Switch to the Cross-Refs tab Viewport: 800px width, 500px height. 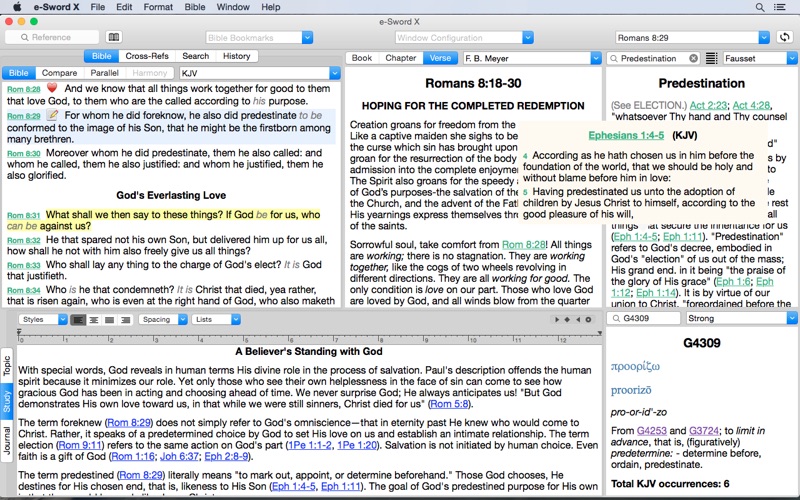coord(147,56)
